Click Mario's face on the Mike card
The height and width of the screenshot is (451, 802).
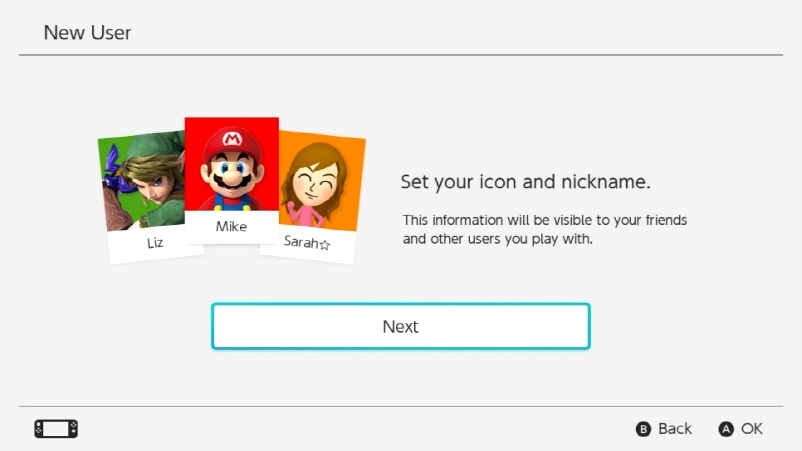232,171
